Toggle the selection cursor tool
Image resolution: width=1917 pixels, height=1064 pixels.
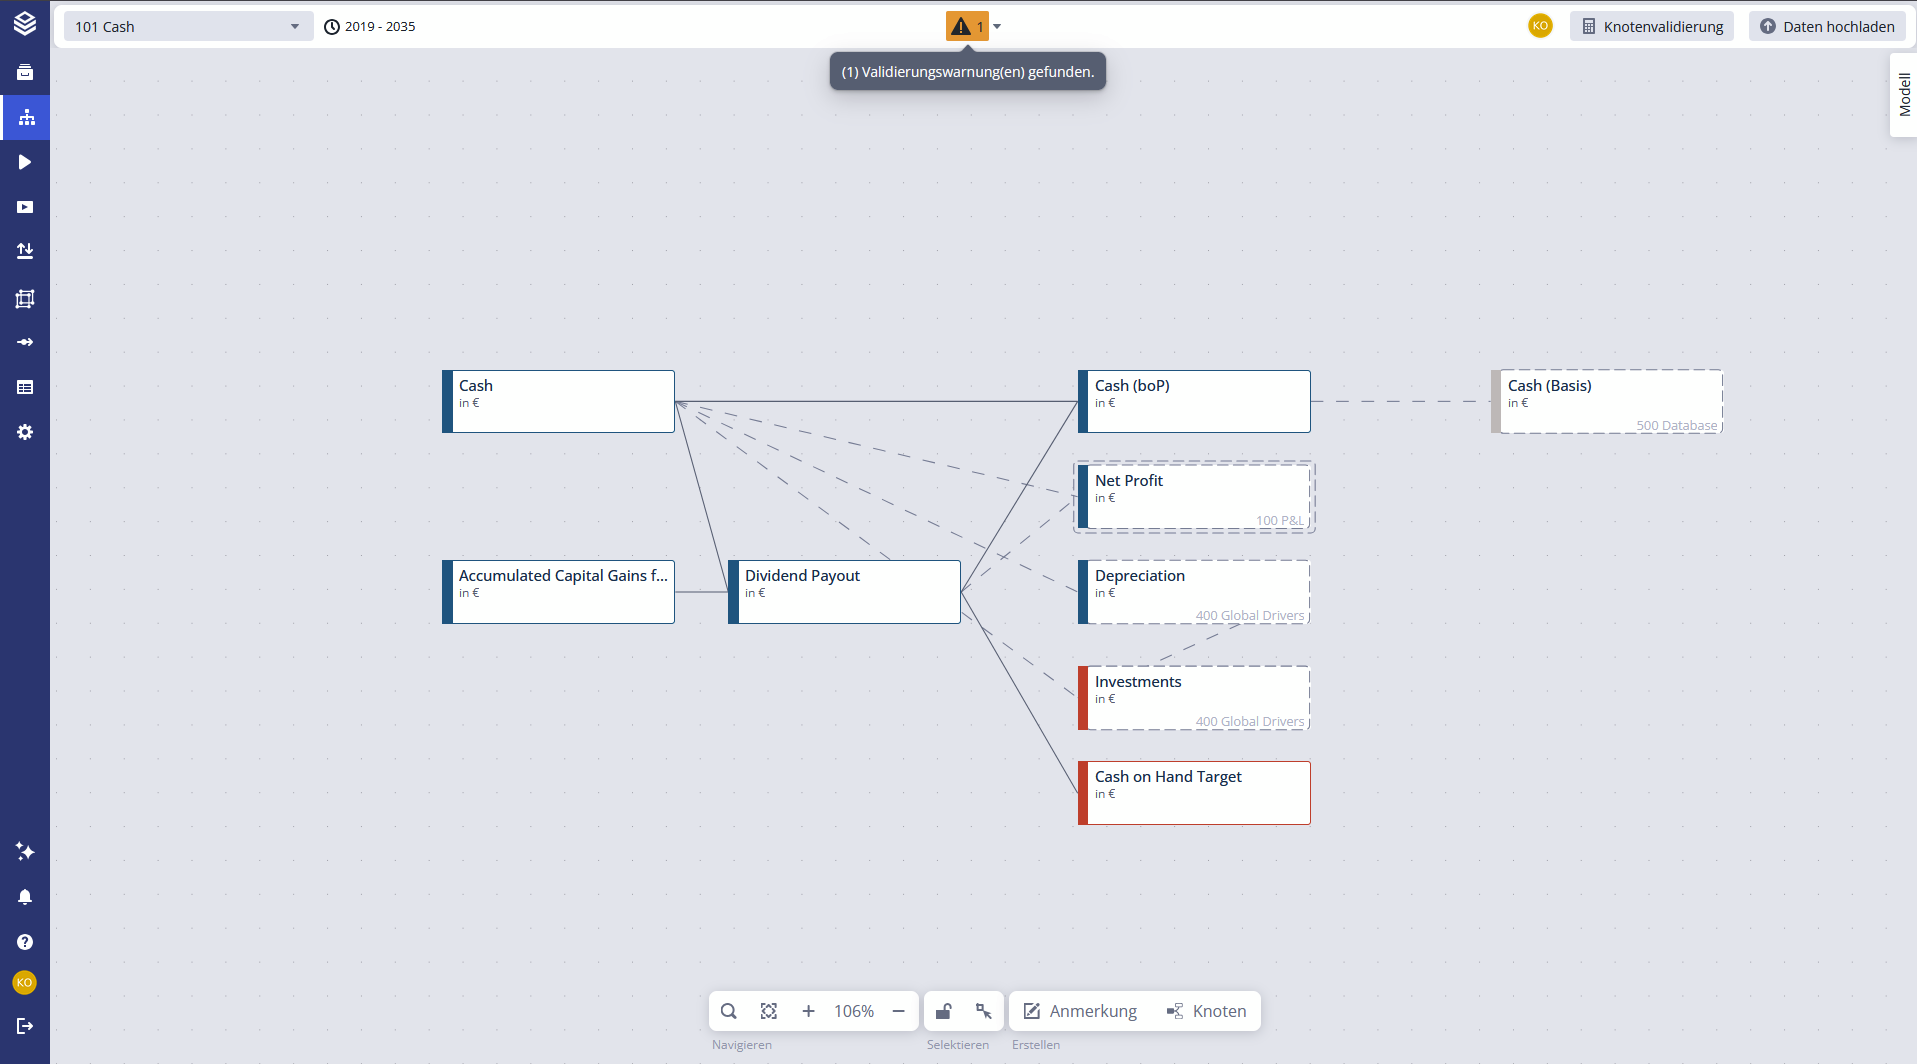click(984, 1011)
